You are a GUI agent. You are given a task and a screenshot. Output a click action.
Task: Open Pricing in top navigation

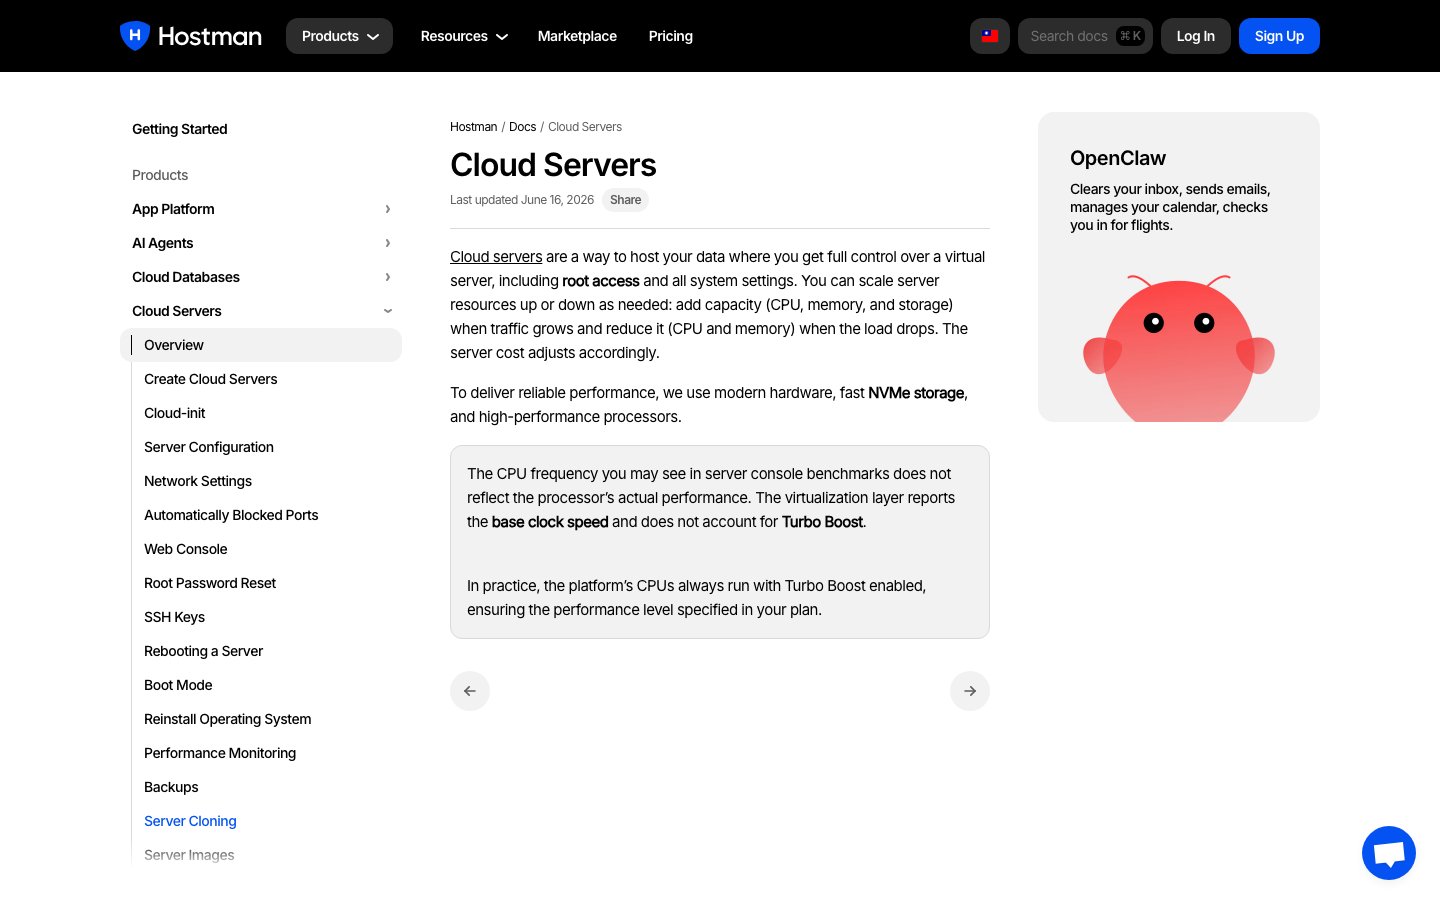point(671,36)
